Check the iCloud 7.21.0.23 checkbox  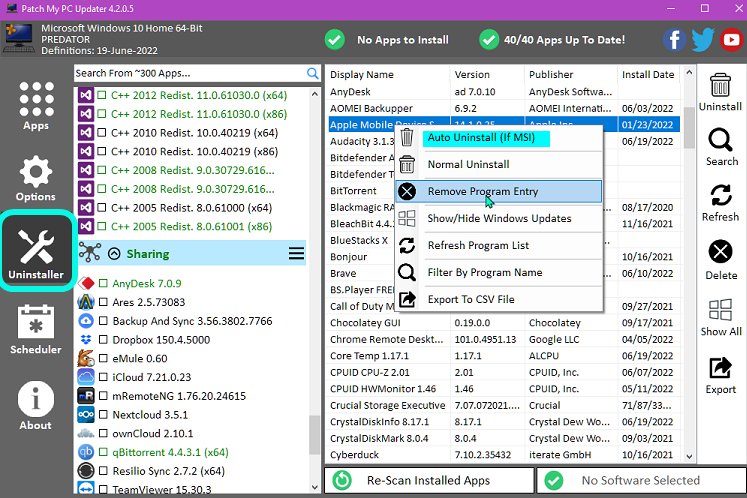[x=103, y=377]
